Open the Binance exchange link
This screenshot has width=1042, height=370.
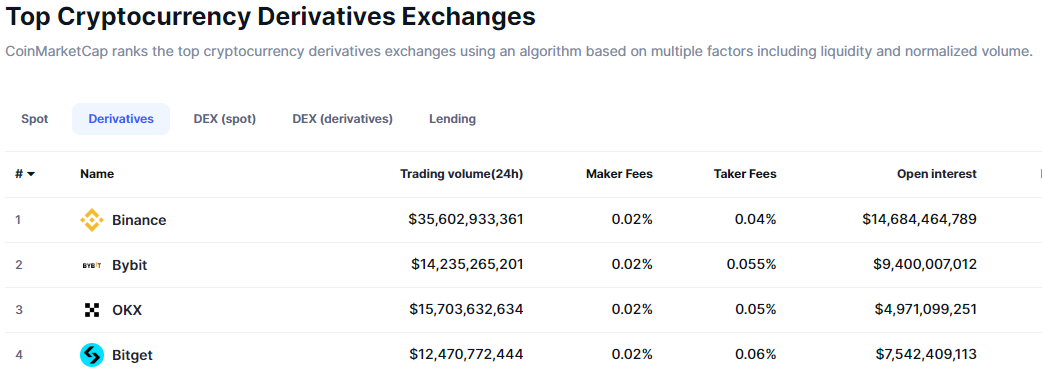point(139,220)
